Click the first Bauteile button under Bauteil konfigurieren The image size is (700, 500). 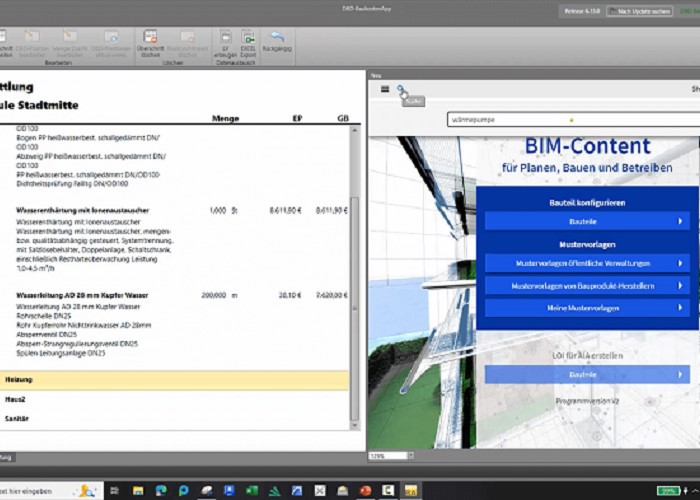click(x=587, y=221)
